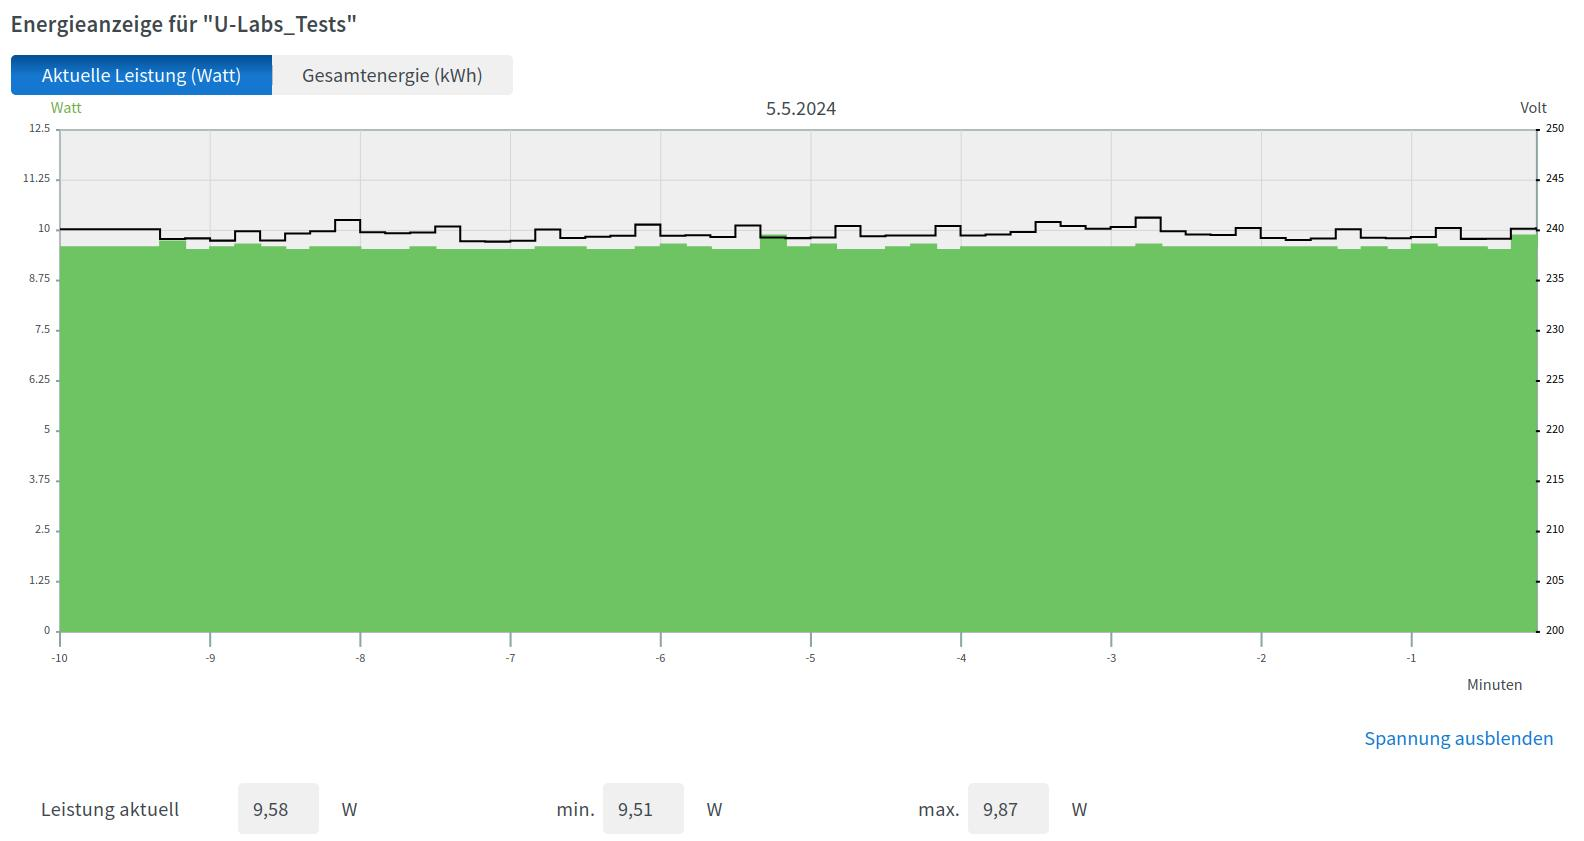Click the 11.25 value on the Watt axis
This screenshot has width=1584, height=841.
click(38, 178)
